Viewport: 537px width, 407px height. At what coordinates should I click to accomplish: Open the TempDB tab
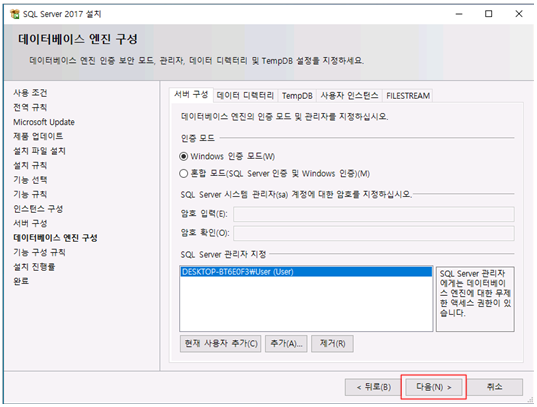(x=297, y=96)
